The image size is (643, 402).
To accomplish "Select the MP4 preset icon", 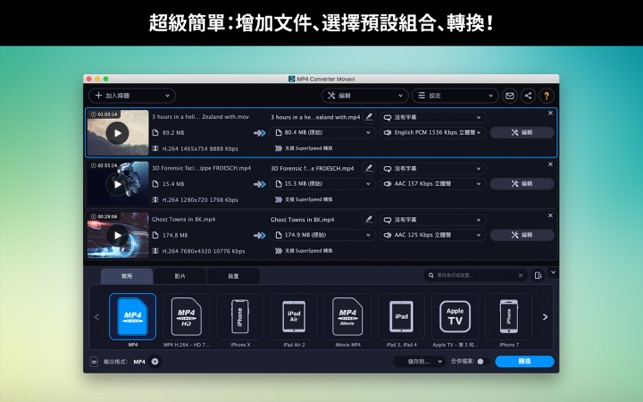I will click(x=132, y=317).
